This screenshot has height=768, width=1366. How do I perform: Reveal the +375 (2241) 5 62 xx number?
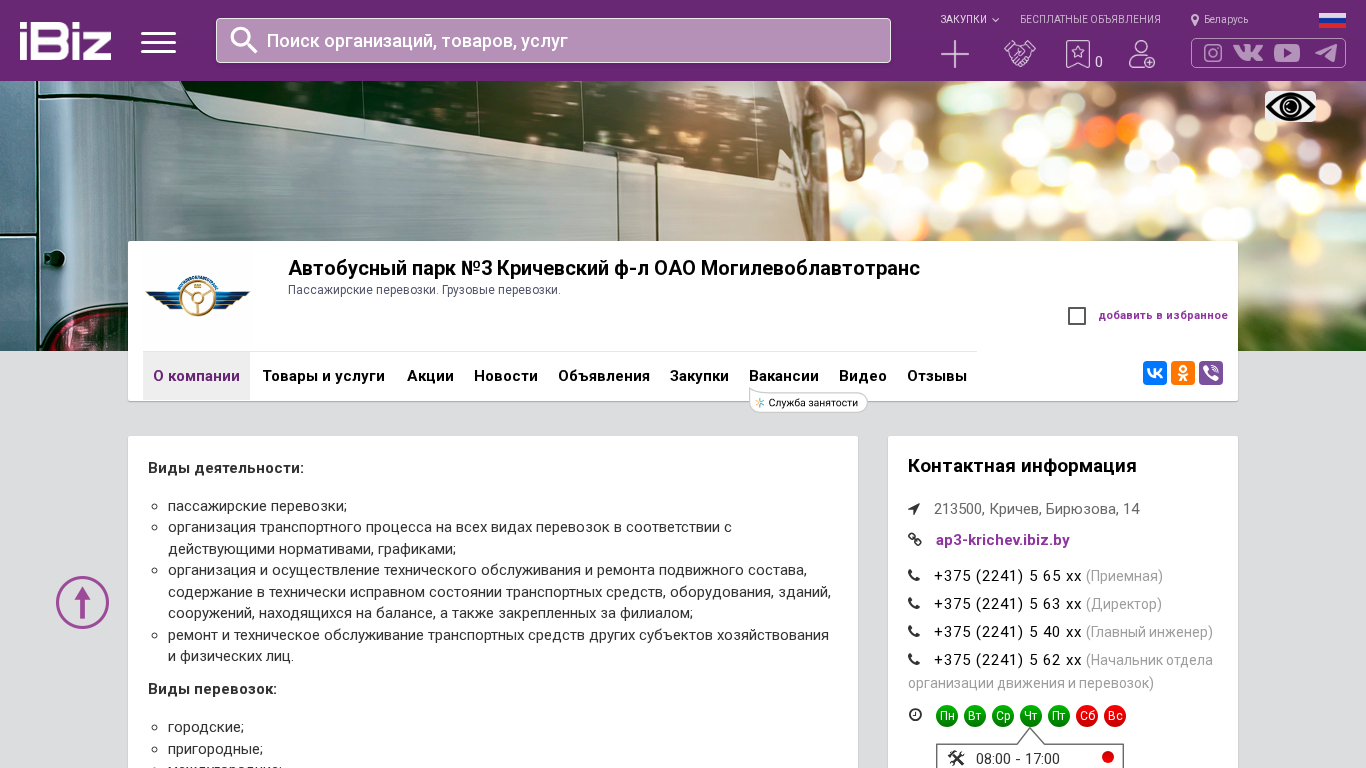click(1008, 660)
